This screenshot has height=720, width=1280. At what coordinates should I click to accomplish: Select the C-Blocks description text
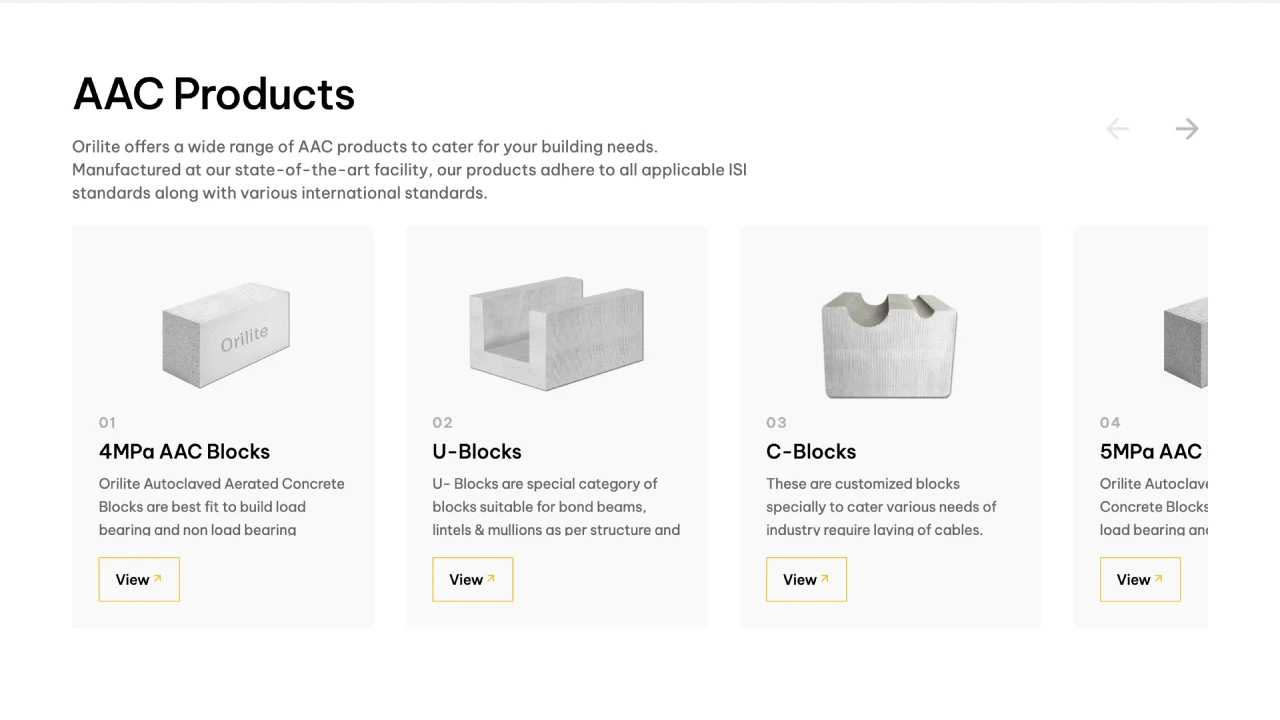click(881, 507)
